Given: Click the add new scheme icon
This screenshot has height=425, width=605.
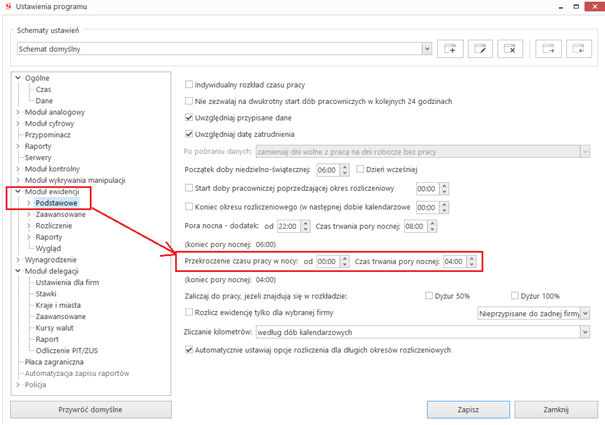Looking at the screenshot, I should coord(452,48).
